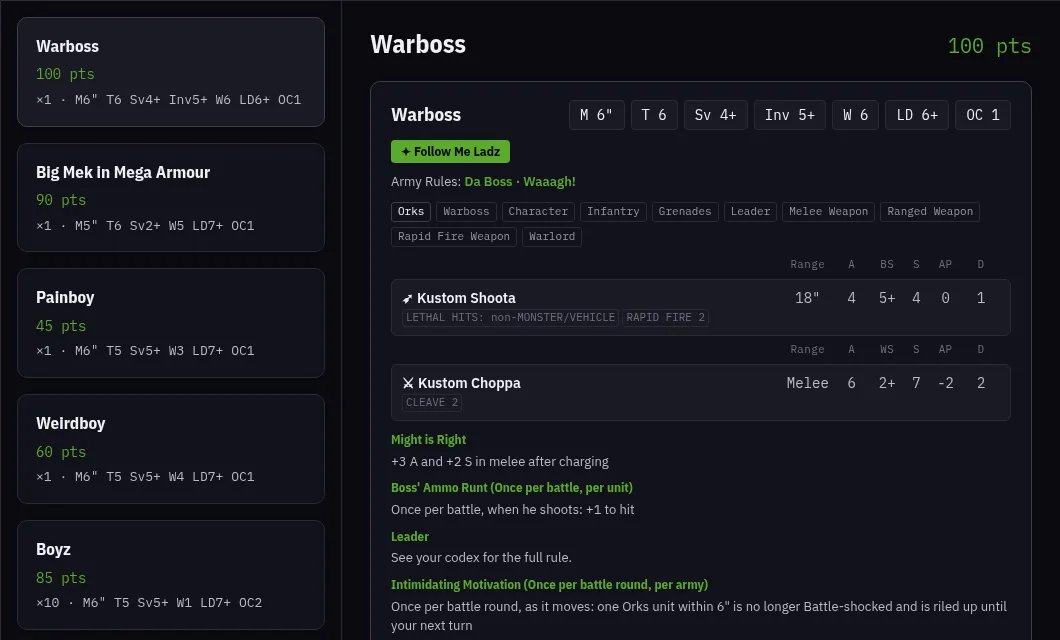Click the Warlord keyword tag
The image size is (1060, 640).
[552, 237]
